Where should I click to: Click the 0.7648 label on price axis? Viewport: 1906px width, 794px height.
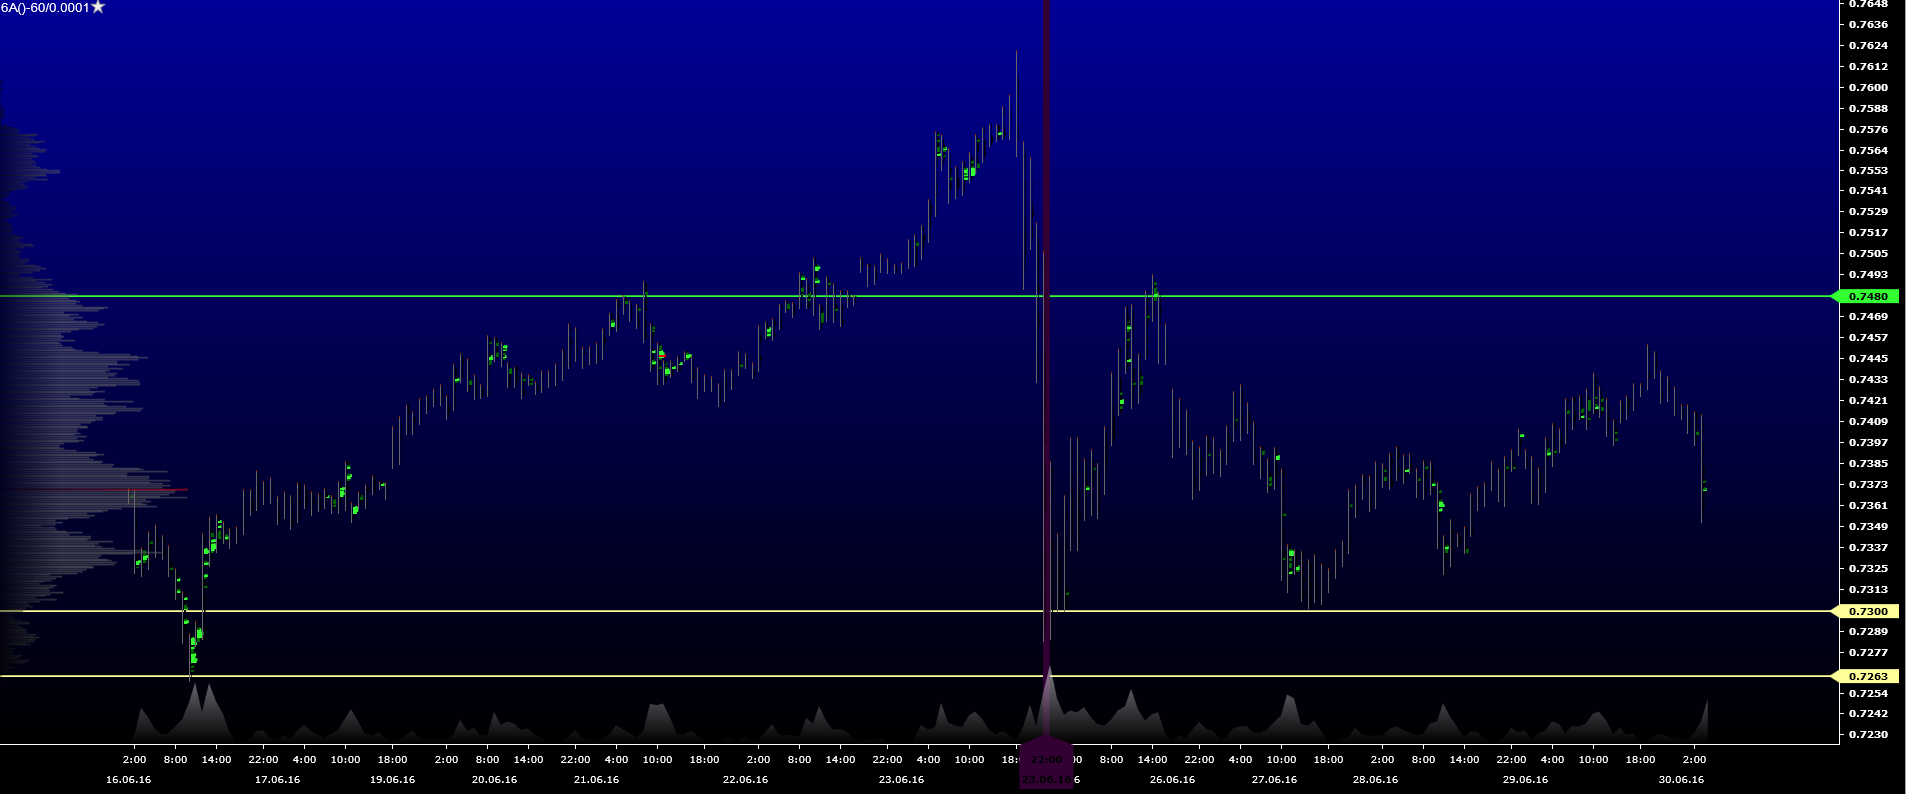(1868, 4)
